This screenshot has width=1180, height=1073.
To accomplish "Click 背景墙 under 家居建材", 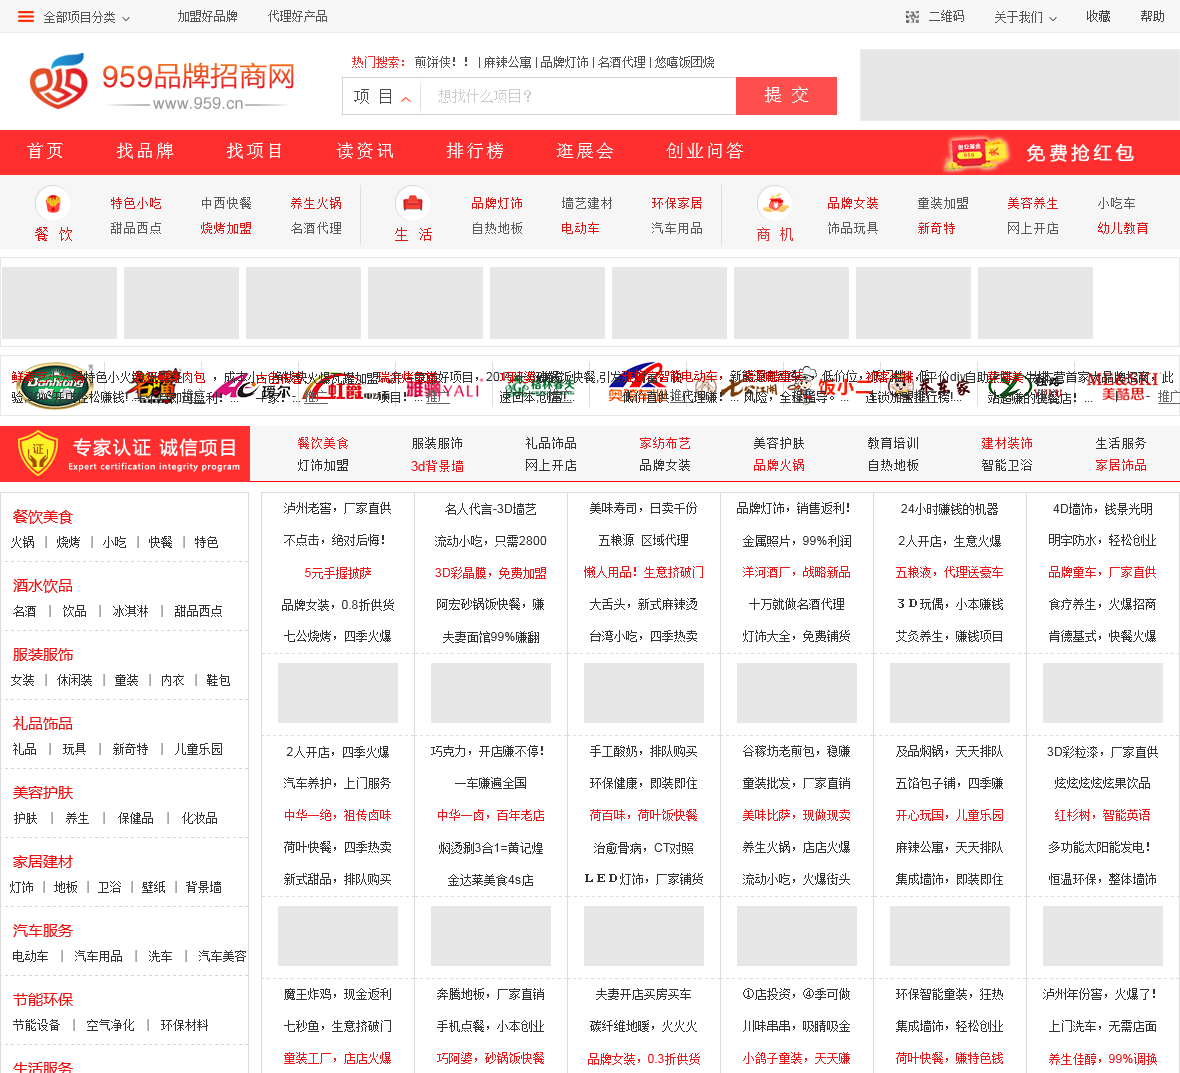I will click(x=203, y=887).
